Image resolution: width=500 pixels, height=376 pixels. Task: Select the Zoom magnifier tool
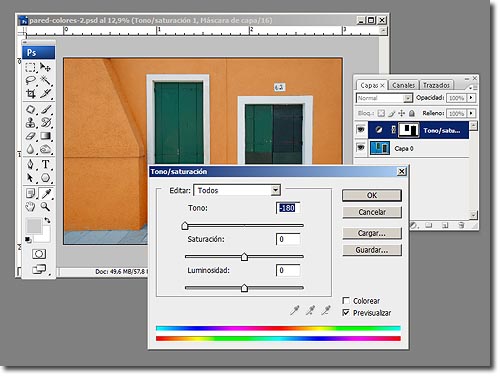pos(46,207)
